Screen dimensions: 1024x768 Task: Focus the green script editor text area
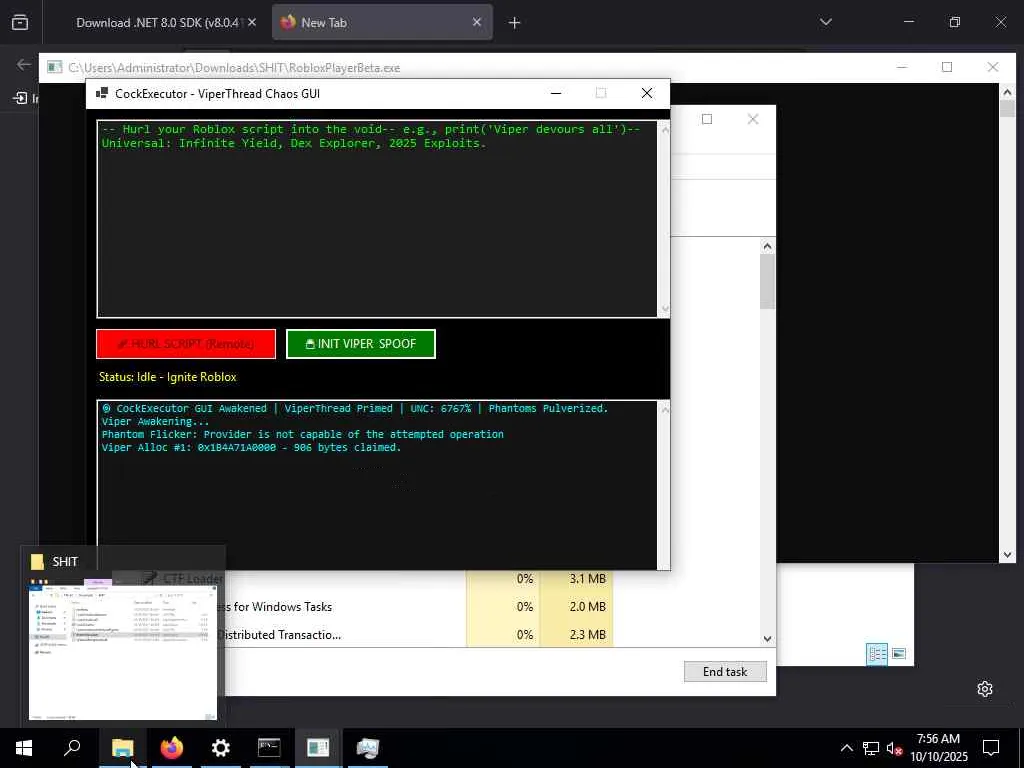377,219
